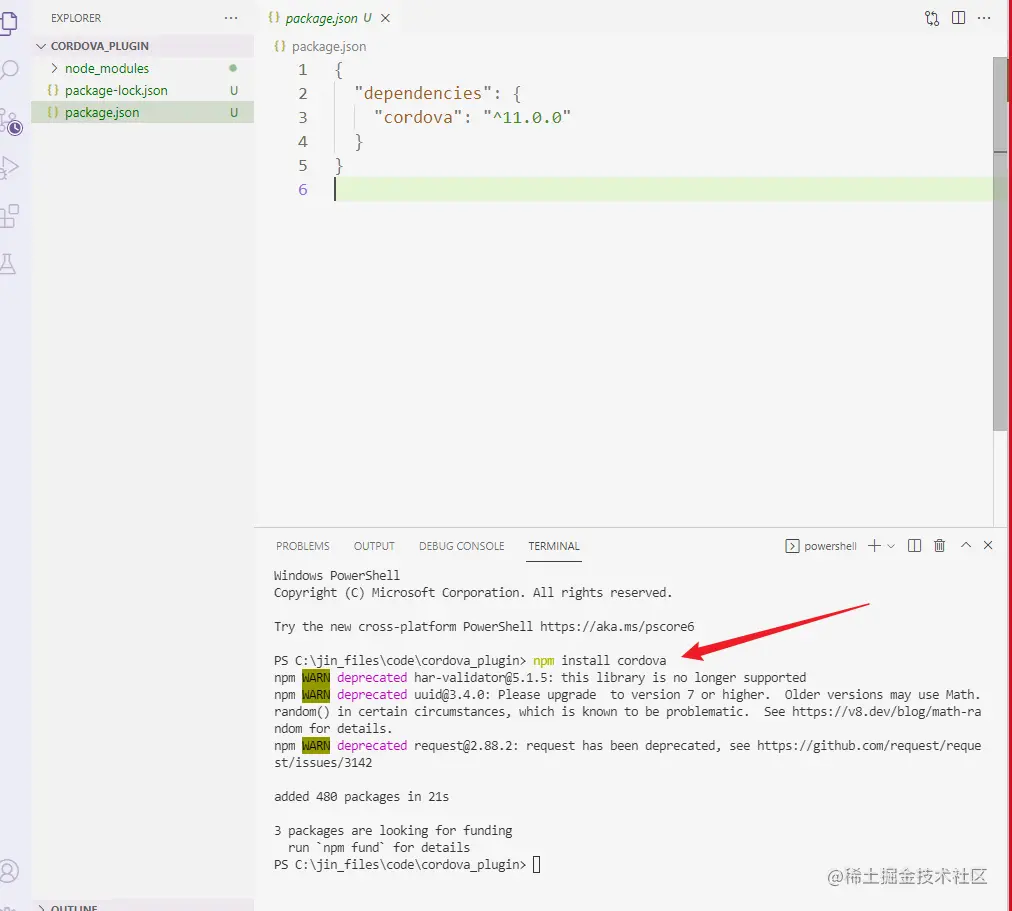Viewport: 1012px width, 911px height.
Task: Open package-lock.json in the explorer
Action: (142, 90)
